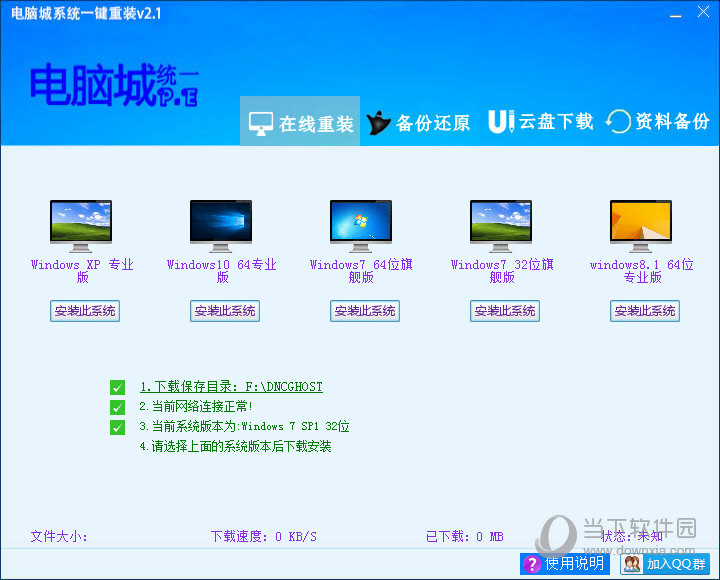Click the purple question mark help icon
720x580 pixels.
click(x=532, y=564)
